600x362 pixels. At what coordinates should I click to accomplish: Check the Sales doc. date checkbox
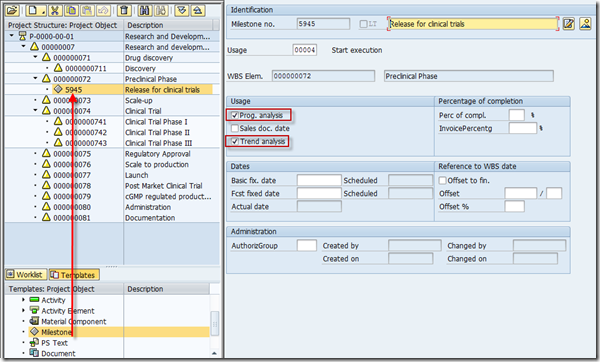click(235, 128)
